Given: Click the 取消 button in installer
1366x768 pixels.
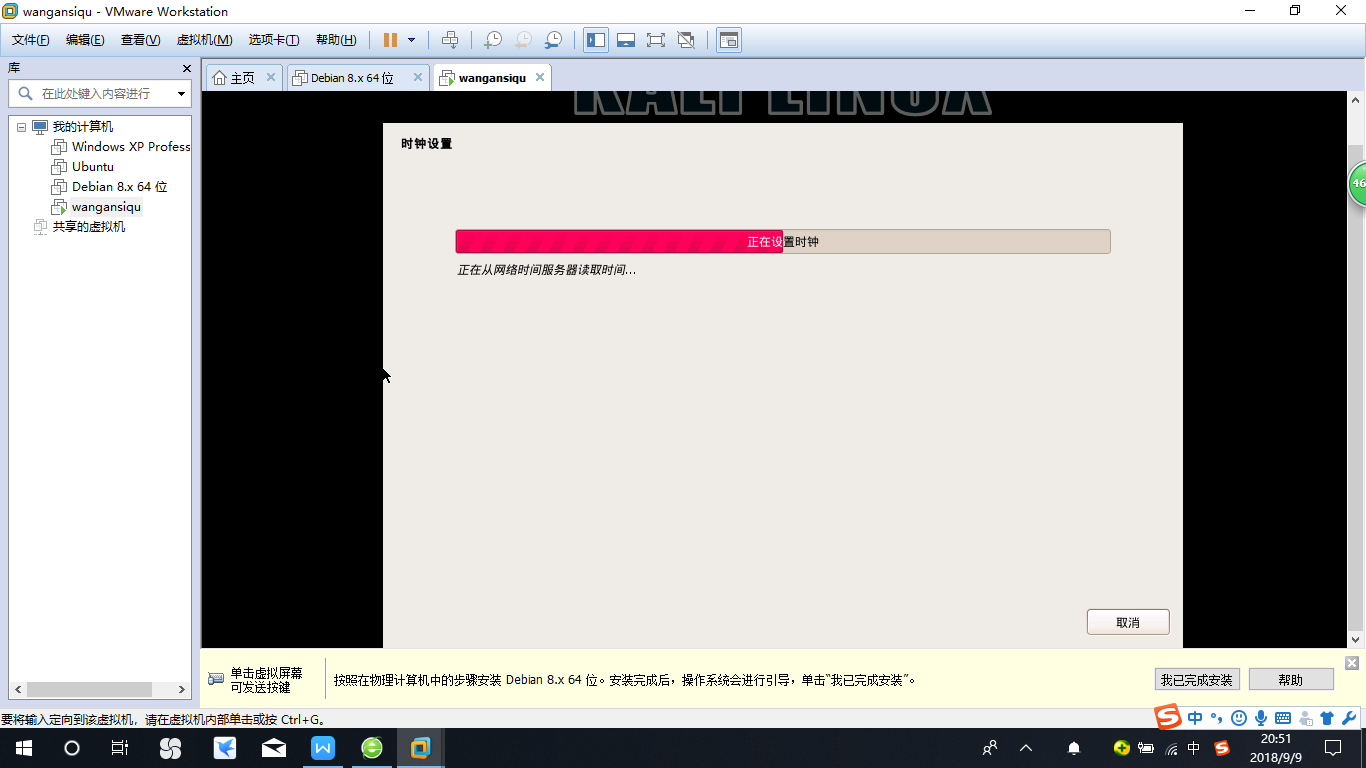Looking at the screenshot, I should click(1128, 622).
